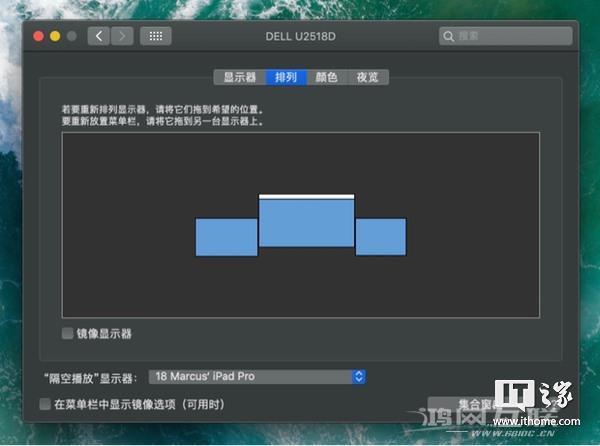Minimize window with yellow button
This screenshot has height=446, width=600.
[55, 36]
